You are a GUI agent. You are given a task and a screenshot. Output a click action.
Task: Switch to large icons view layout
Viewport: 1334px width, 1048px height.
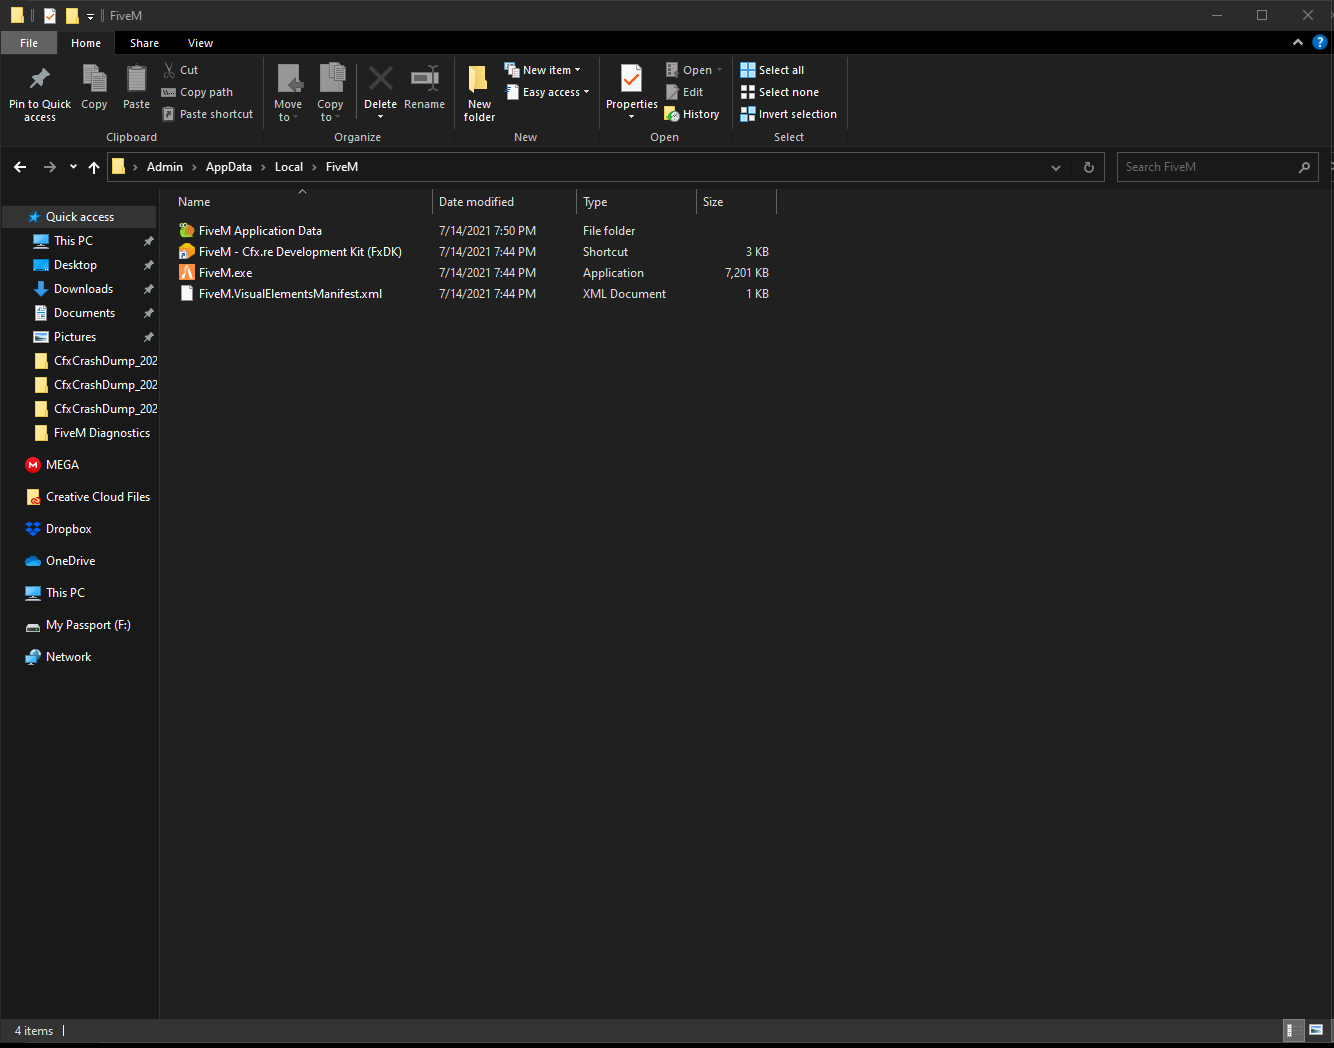point(1316,1030)
